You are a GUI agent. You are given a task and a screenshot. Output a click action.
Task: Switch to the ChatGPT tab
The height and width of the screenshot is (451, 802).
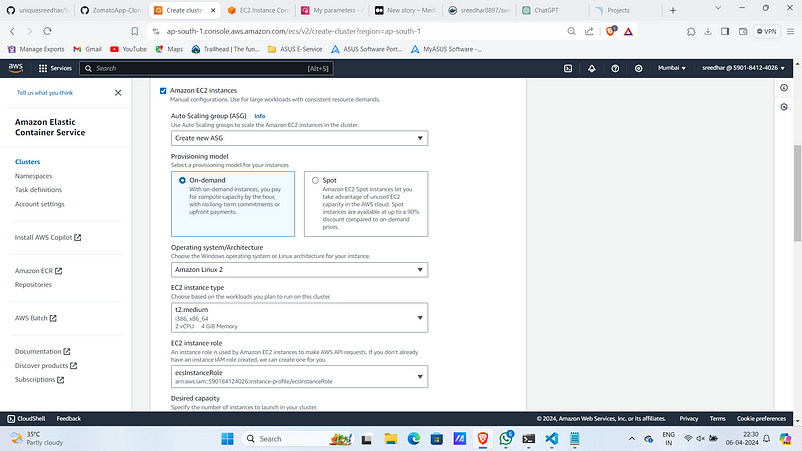(x=553, y=10)
